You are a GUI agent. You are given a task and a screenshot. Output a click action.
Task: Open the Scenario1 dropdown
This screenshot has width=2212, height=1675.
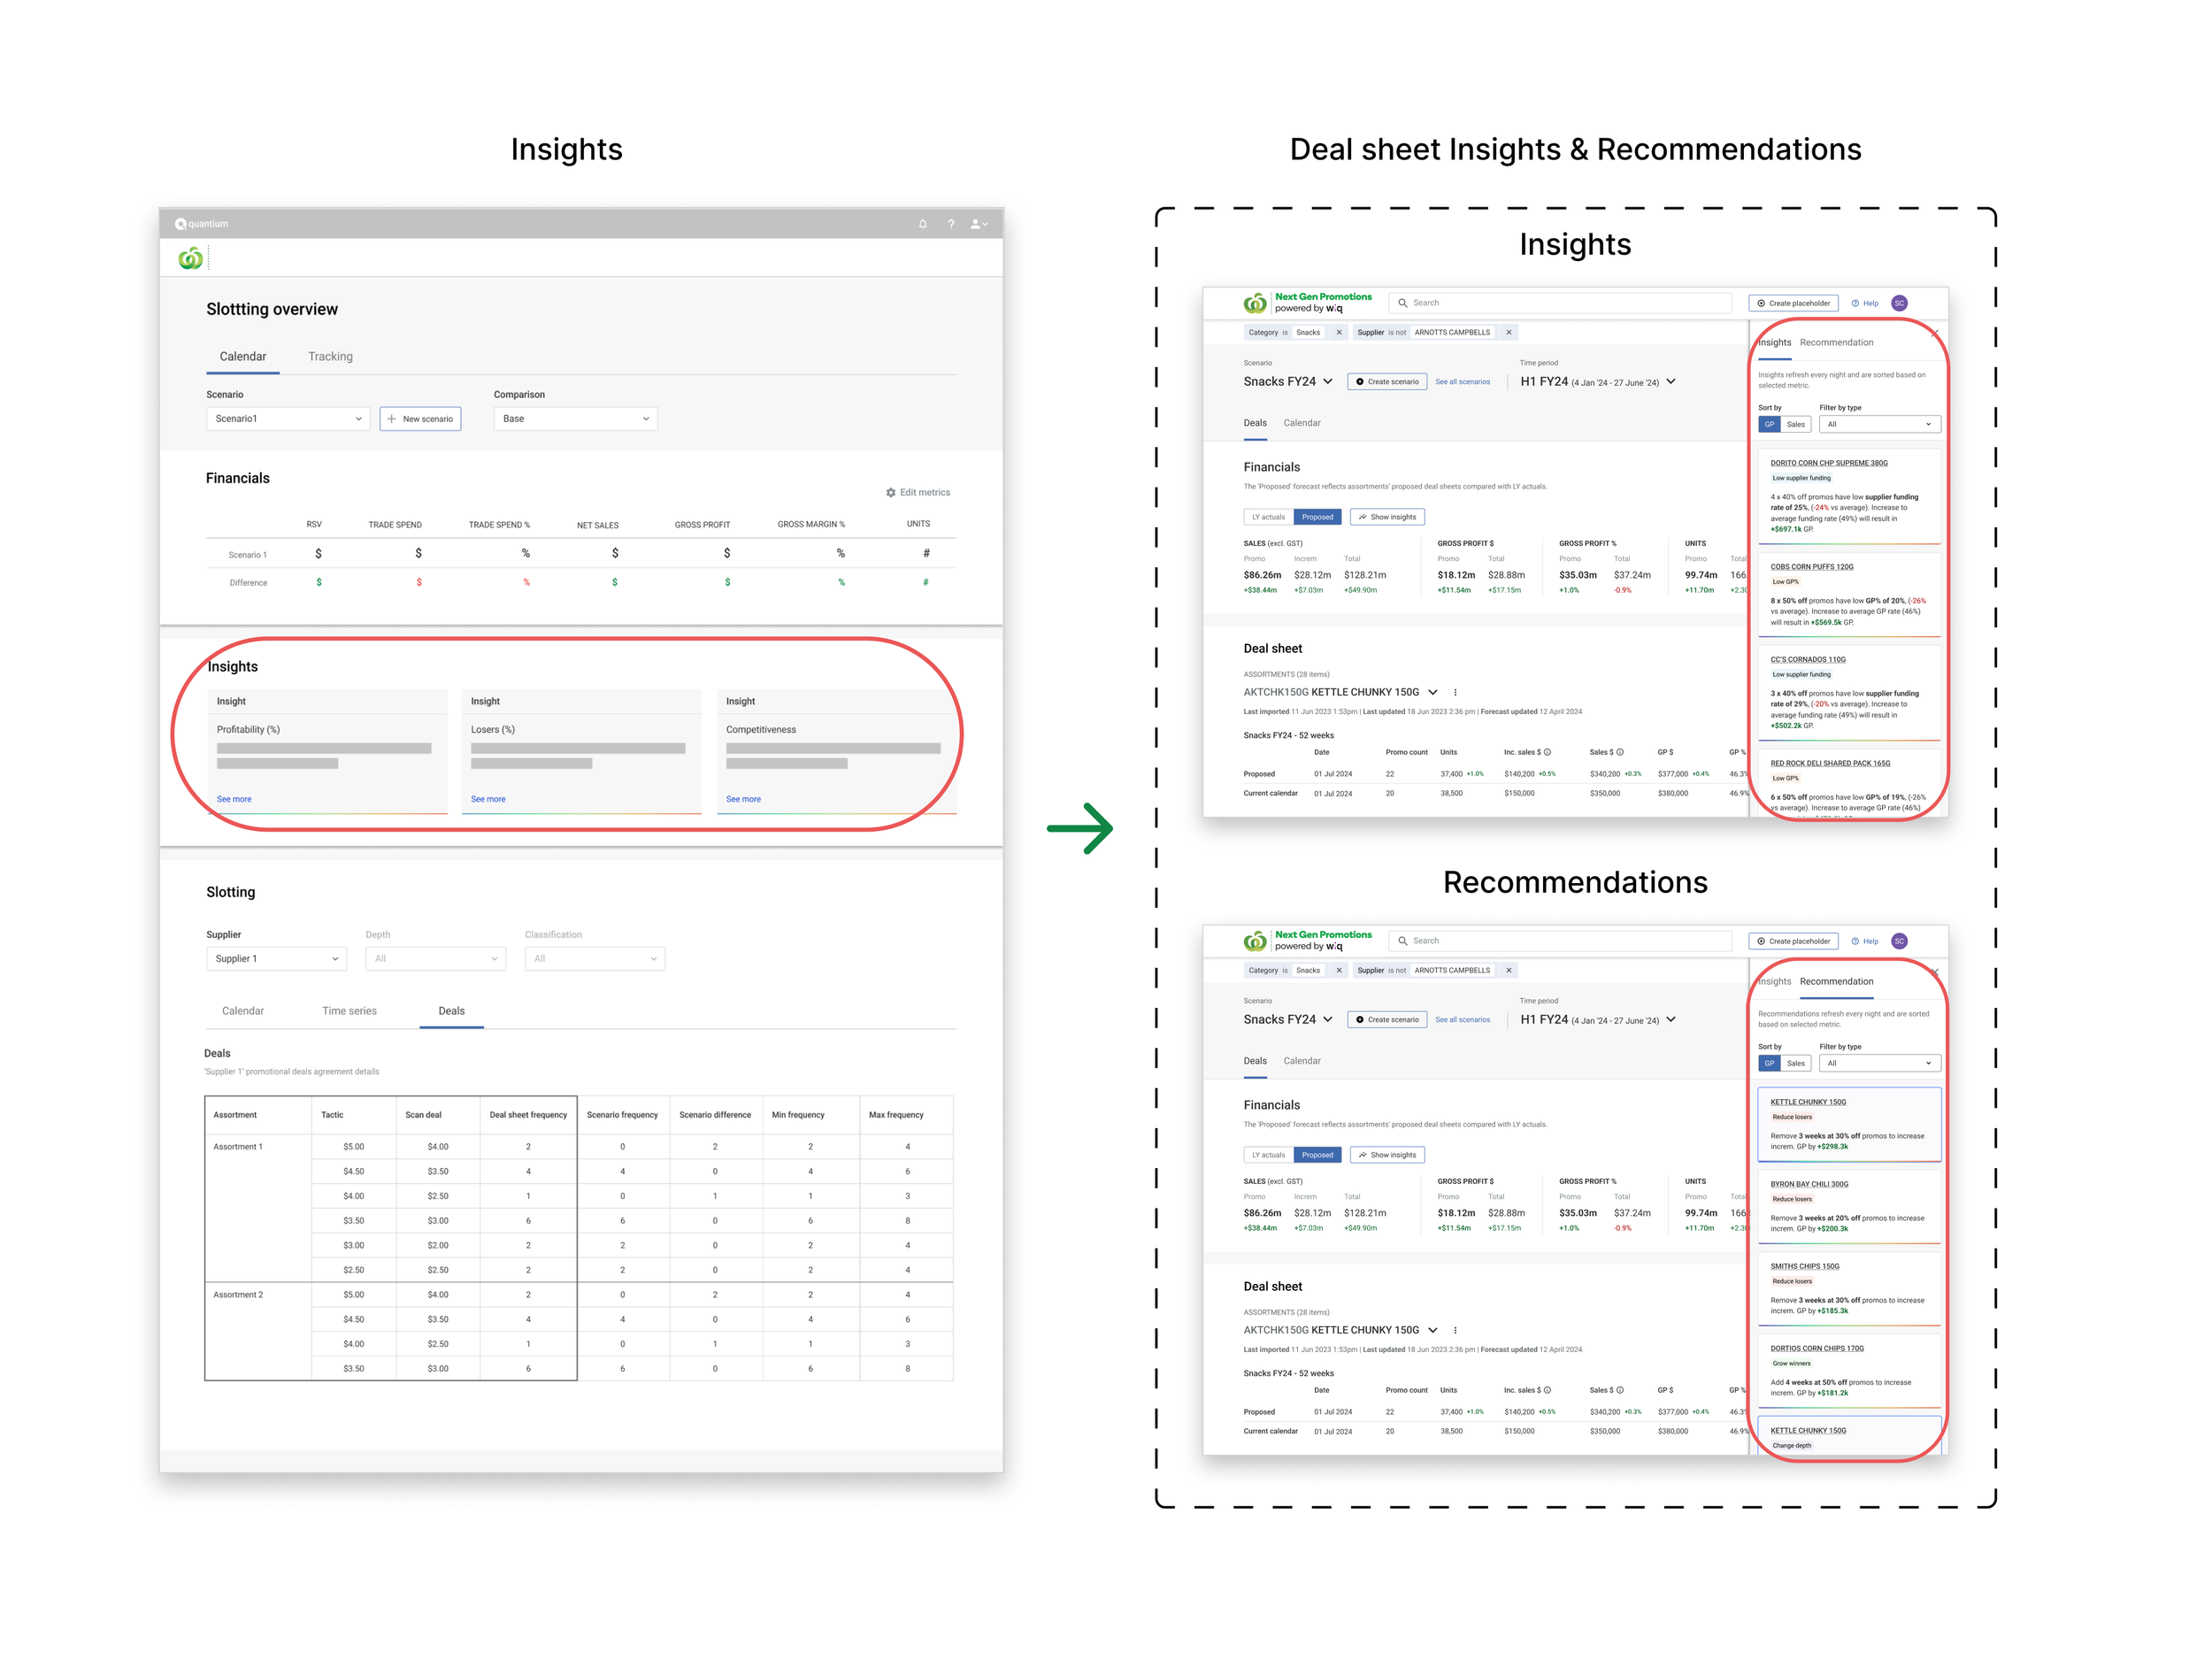coord(288,419)
